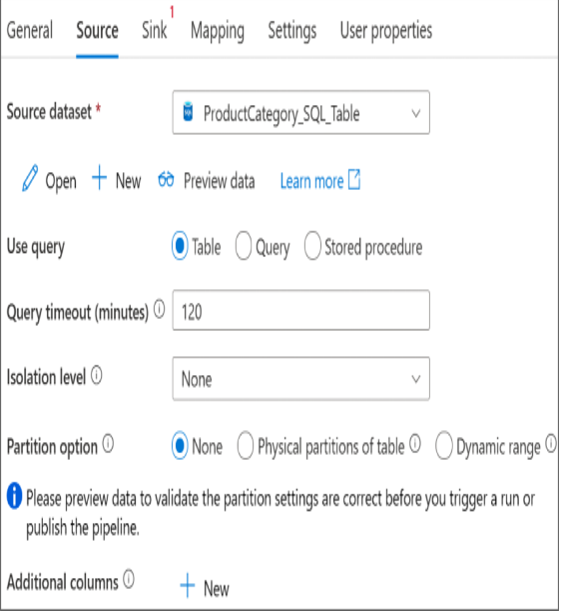The image size is (561, 611).
Task: Choose Physical partitions of table radio option
Action: click(245, 445)
